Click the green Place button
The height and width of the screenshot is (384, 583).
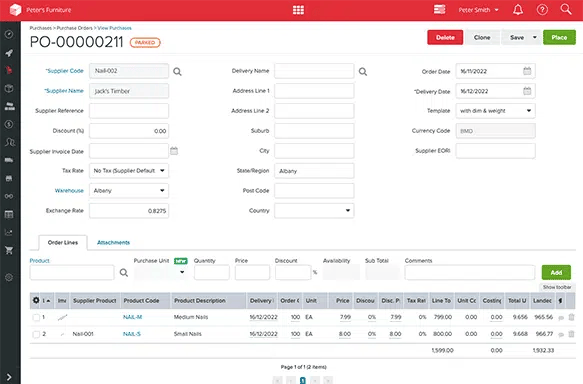[559, 37]
